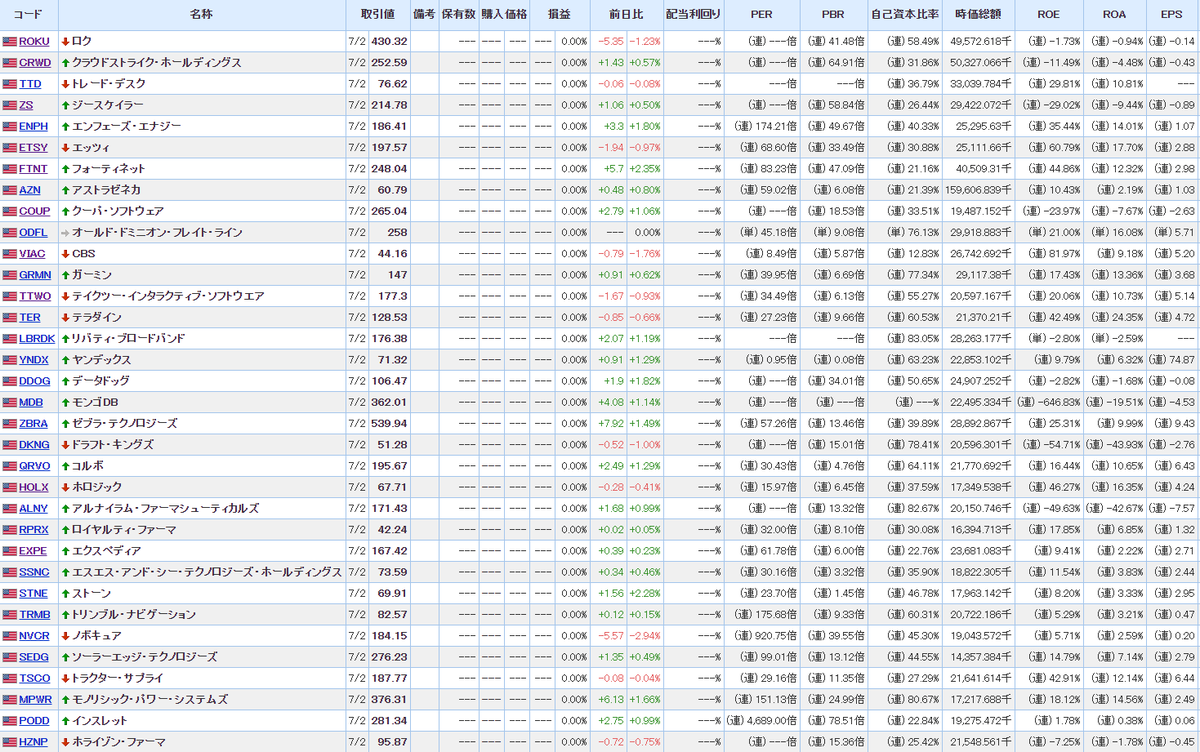Open the FTNT ticker link
1200x752 pixels.
pyautogui.click(x=33, y=169)
